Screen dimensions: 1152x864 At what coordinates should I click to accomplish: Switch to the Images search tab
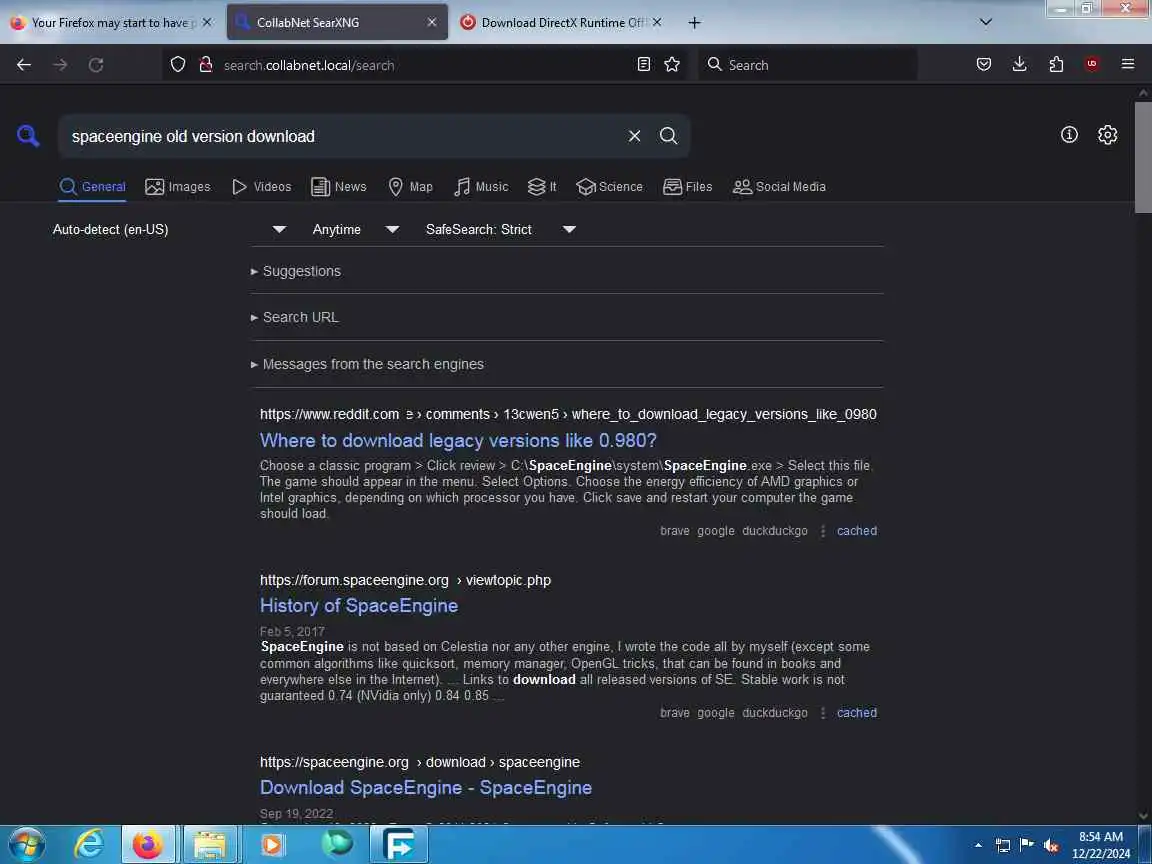coord(178,187)
